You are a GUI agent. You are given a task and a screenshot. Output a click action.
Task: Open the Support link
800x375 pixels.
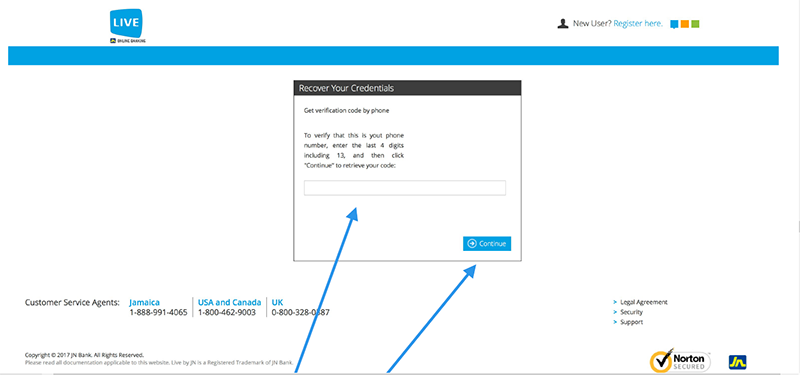[632, 322]
